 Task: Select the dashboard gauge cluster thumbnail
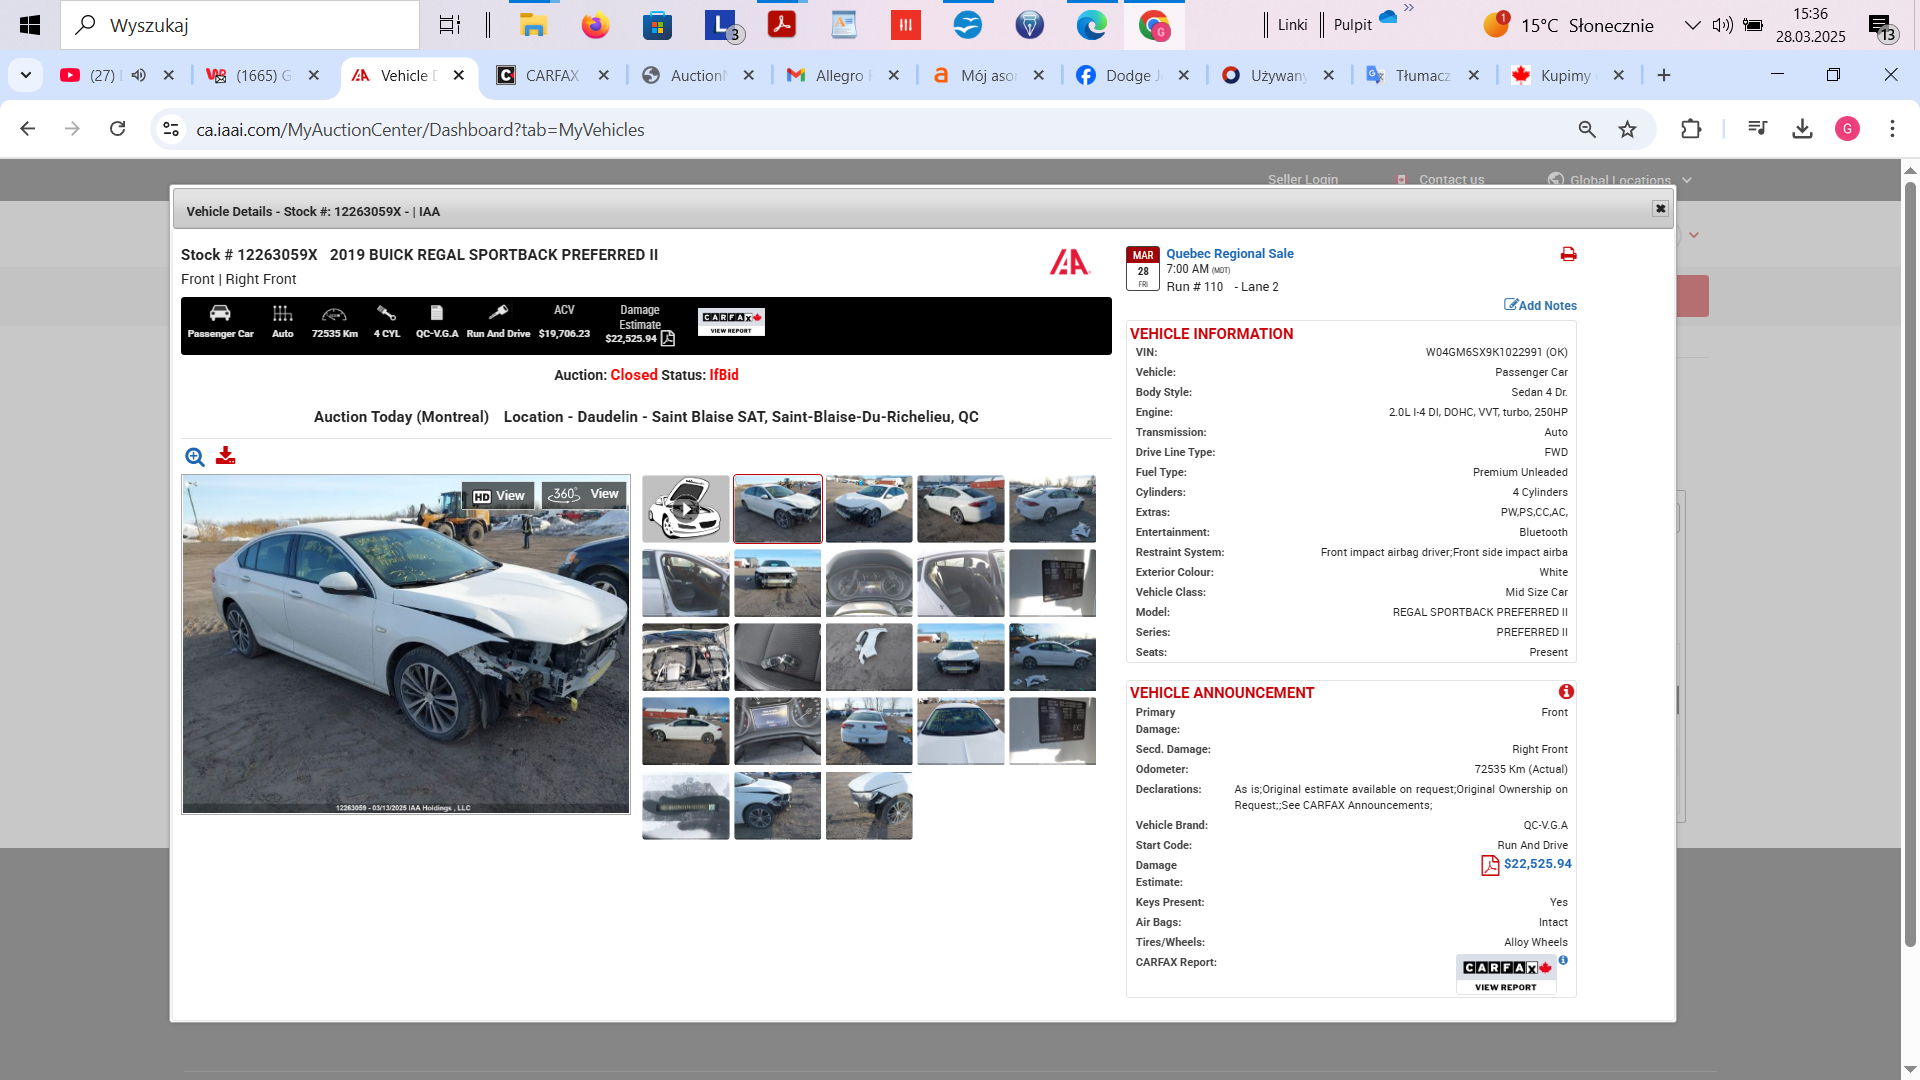coord(869,583)
